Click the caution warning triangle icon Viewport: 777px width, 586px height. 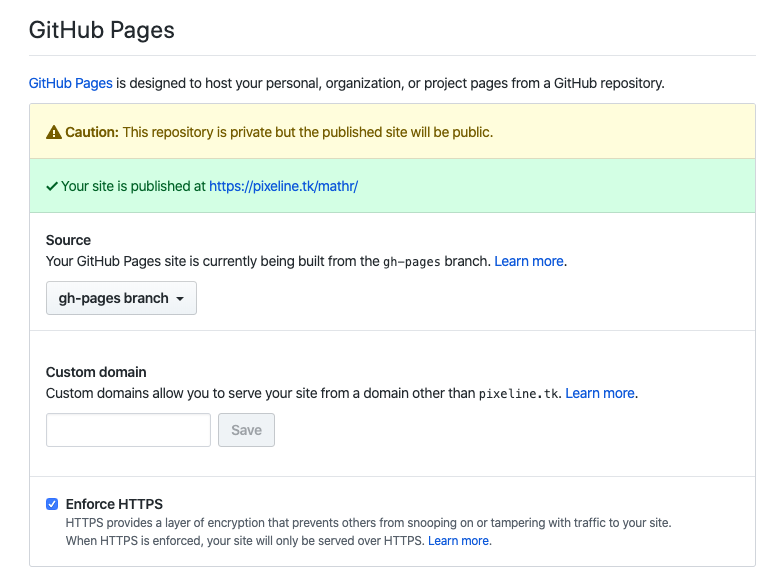point(54,132)
